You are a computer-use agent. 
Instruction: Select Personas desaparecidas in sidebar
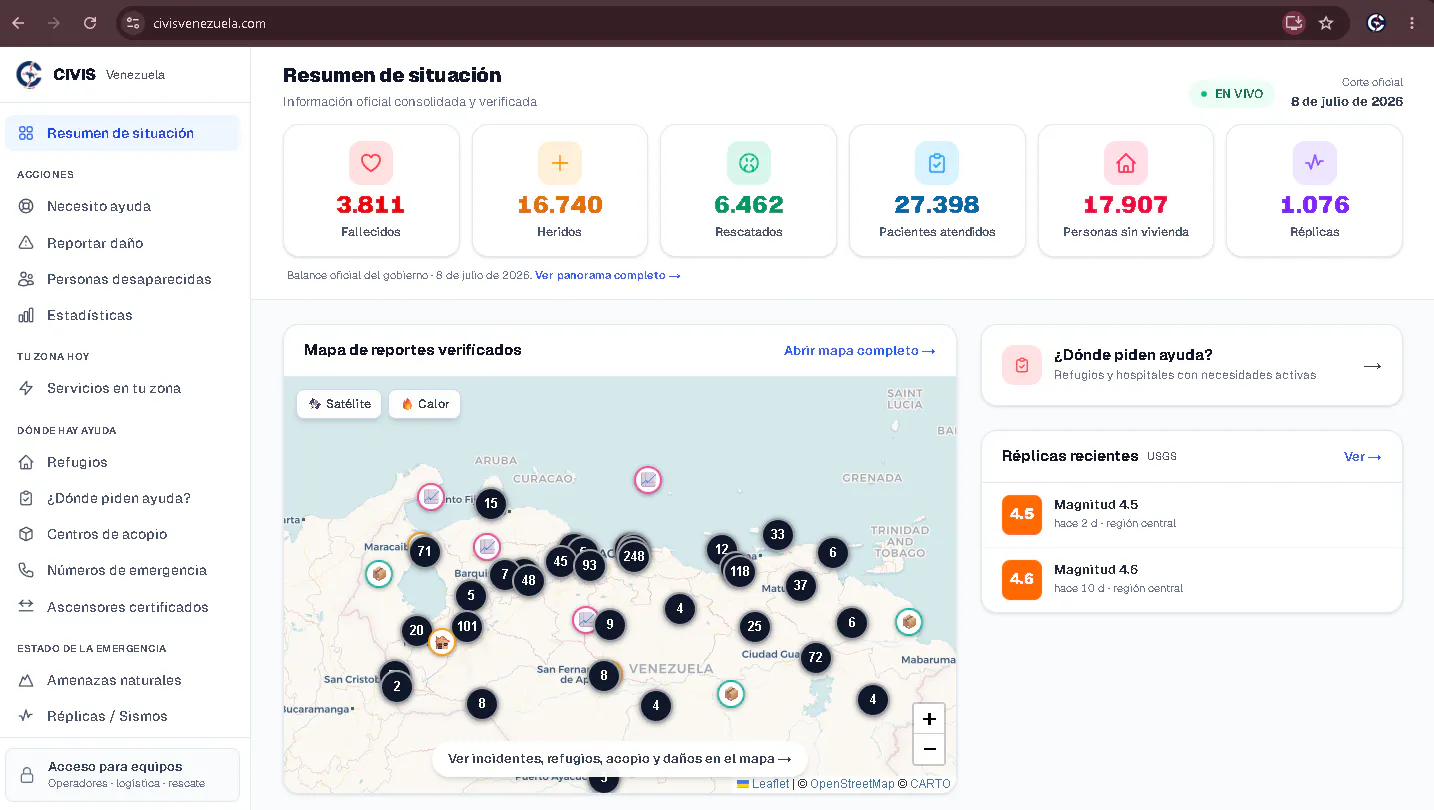point(122,279)
